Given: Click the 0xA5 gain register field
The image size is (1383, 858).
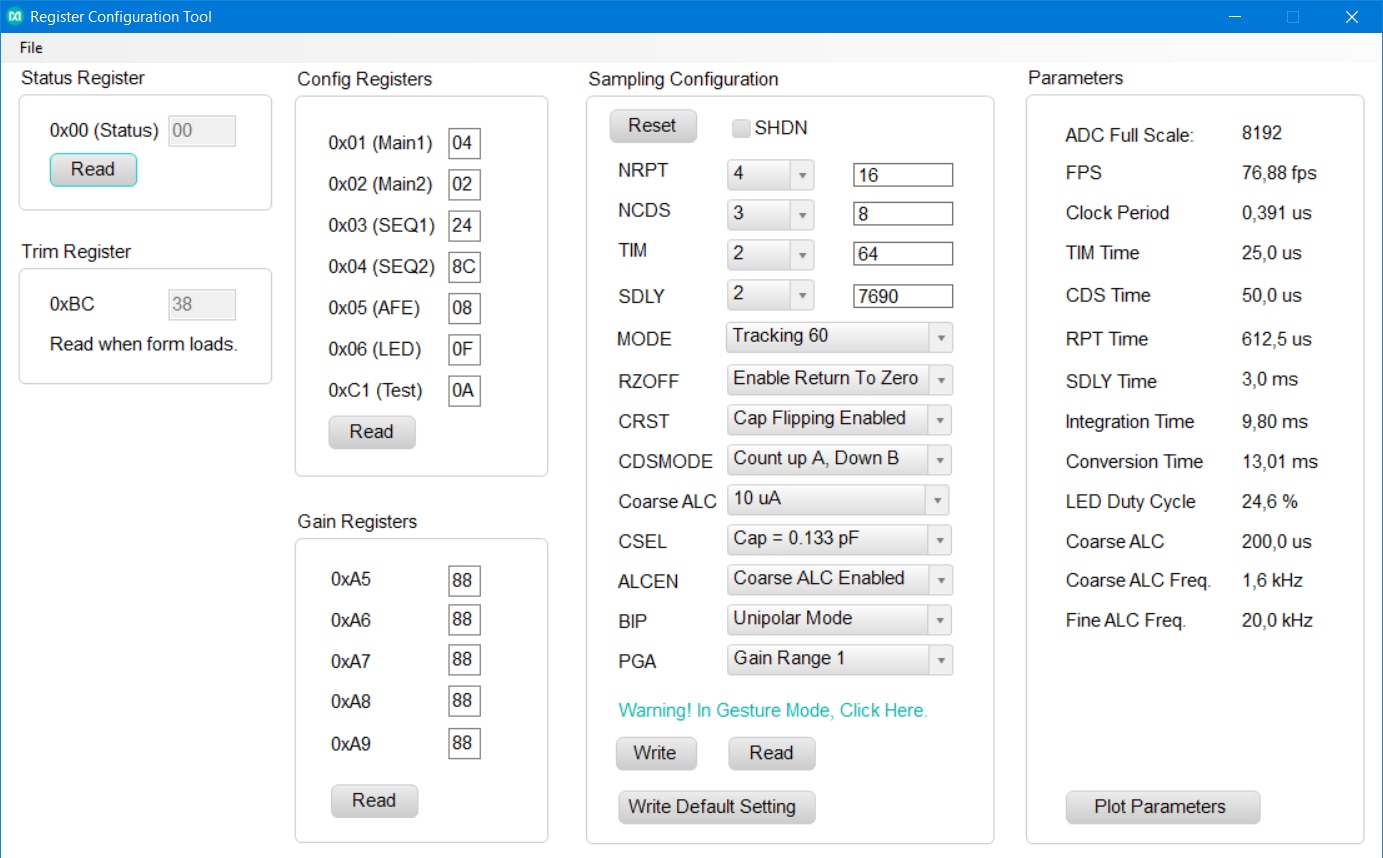Looking at the screenshot, I should click(x=464, y=580).
